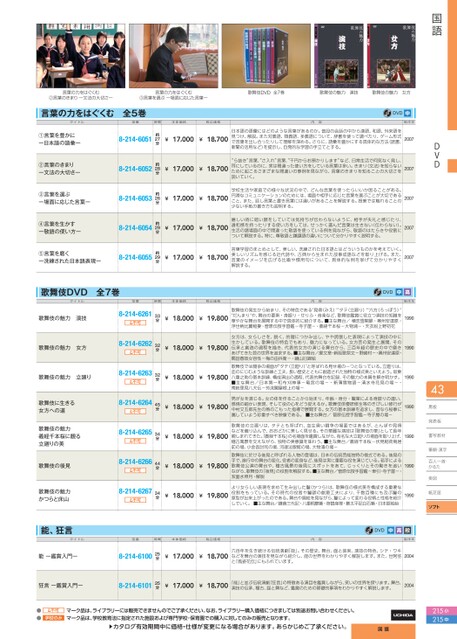The width and height of the screenshot is (457, 639).
Task: Click DVD disc icon in 言葉の力をはぐくむ header
Action: (387, 113)
